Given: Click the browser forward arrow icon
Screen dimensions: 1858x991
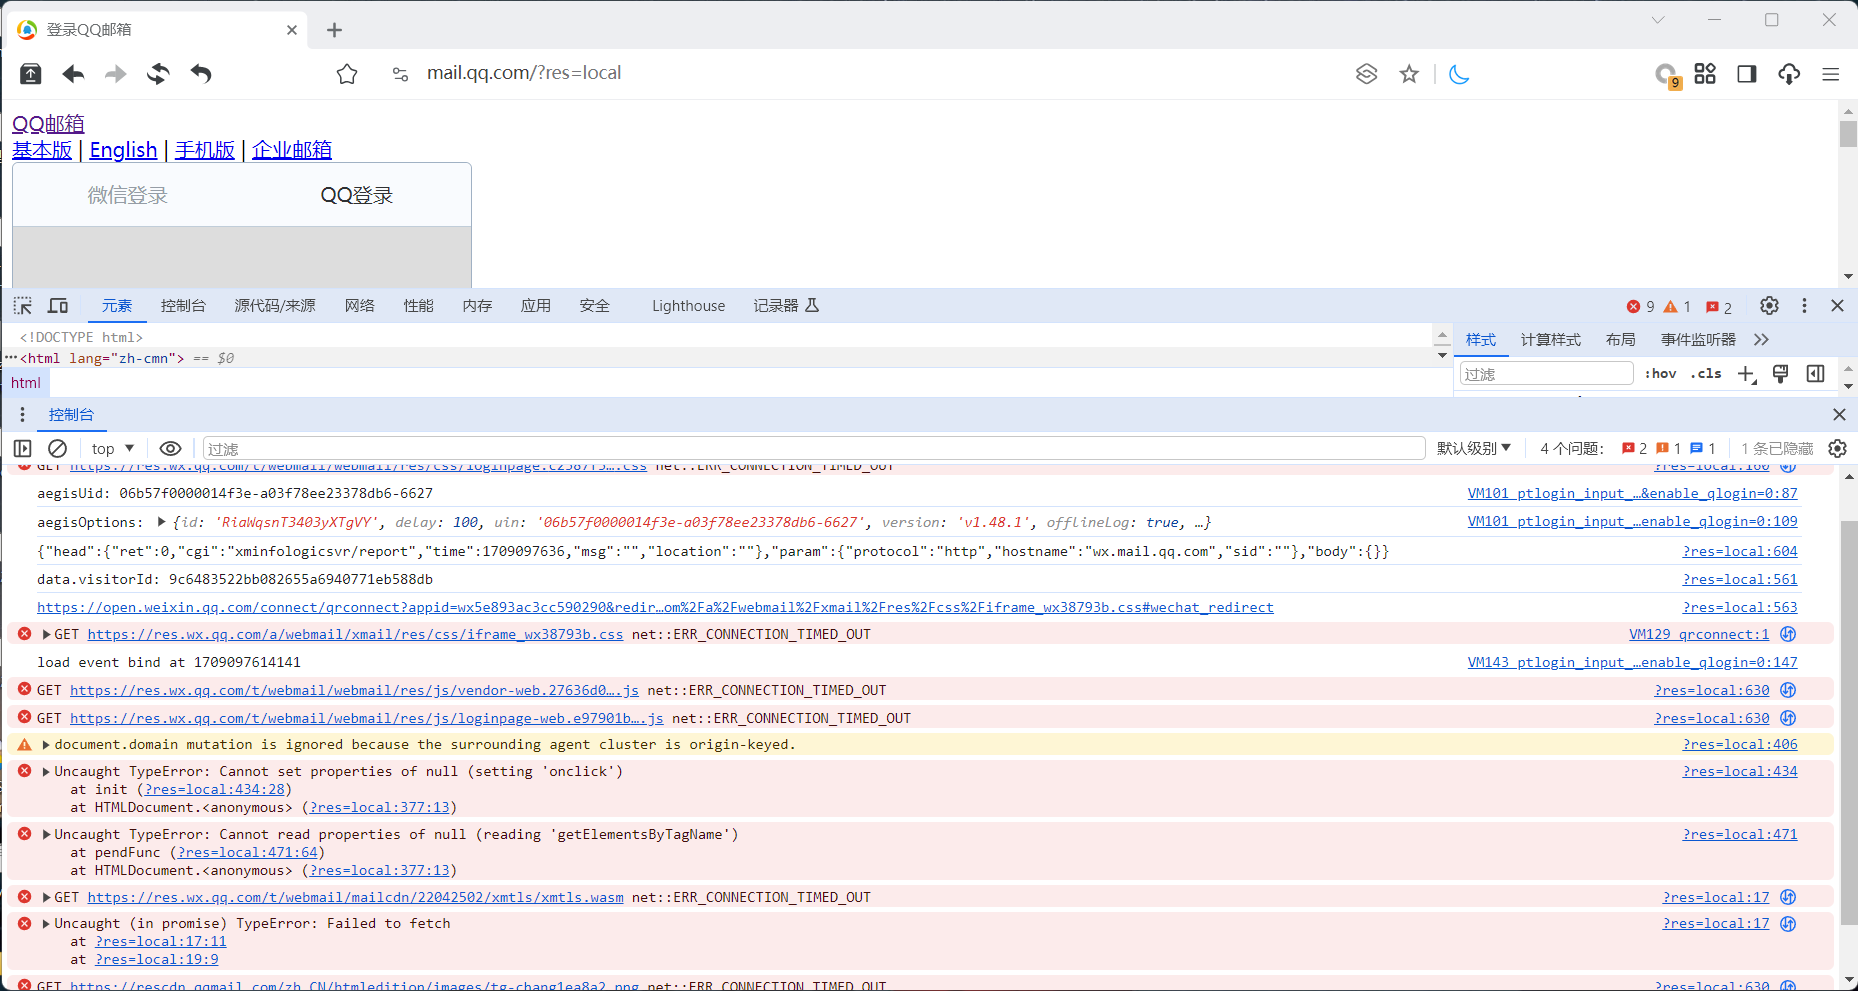Looking at the screenshot, I should (116, 74).
